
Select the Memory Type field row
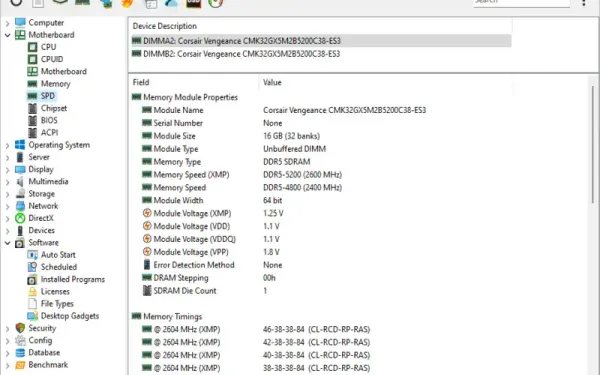pos(321,162)
